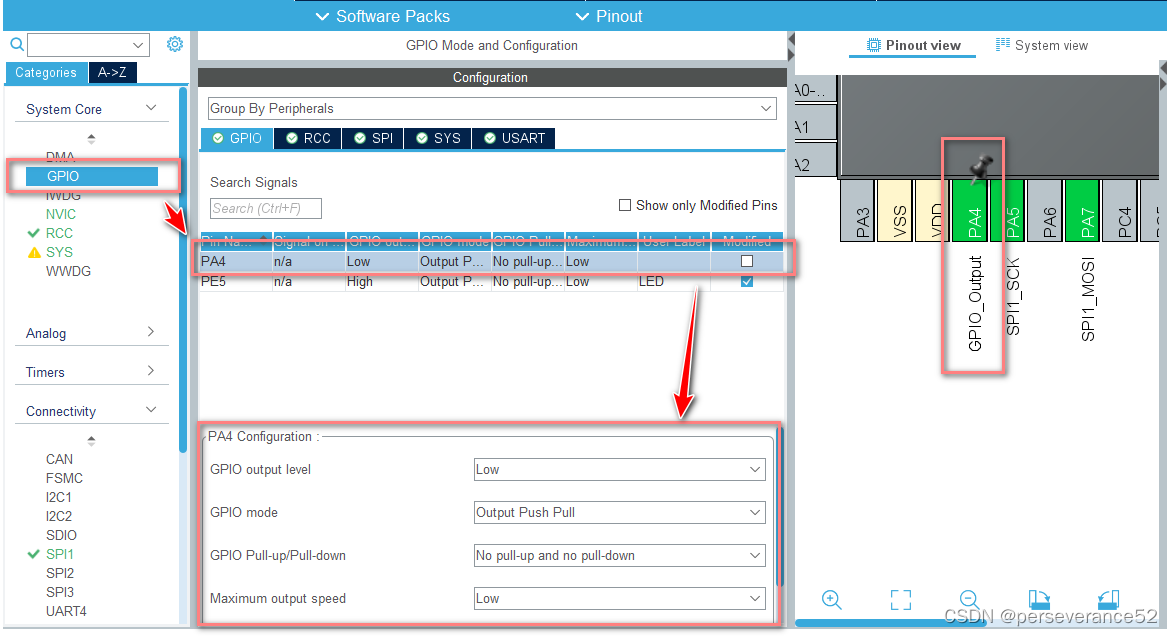1172x636 pixels.
Task: Click the left panel vertical scrollbar
Action: (183, 269)
